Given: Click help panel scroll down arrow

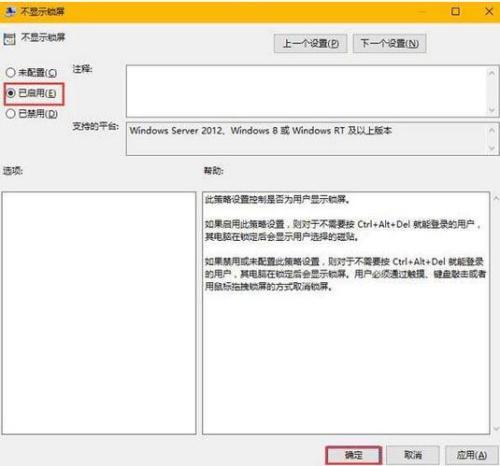Looking at the screenshot, I should pos(496,428).
